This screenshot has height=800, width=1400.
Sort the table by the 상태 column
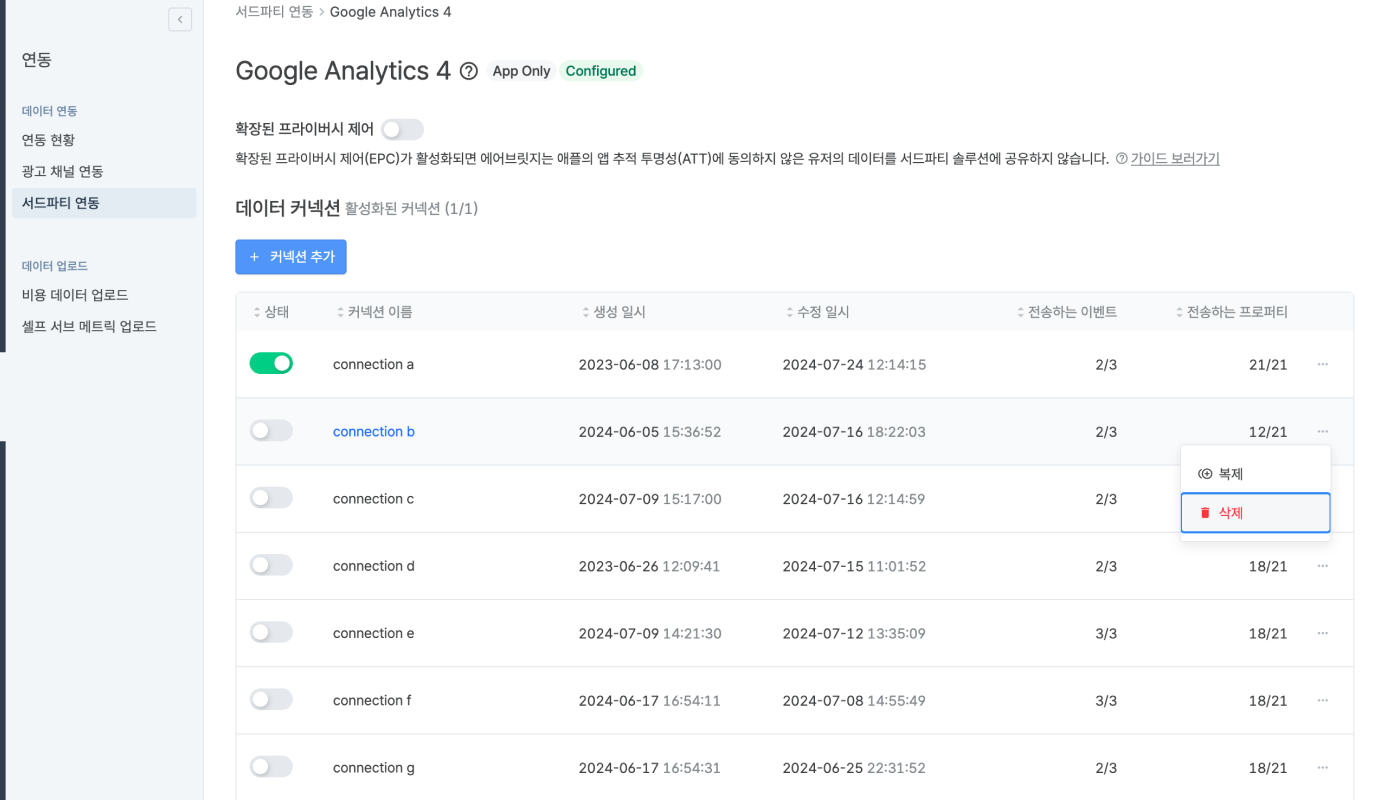pyautogui.click(x=271, y=312)
